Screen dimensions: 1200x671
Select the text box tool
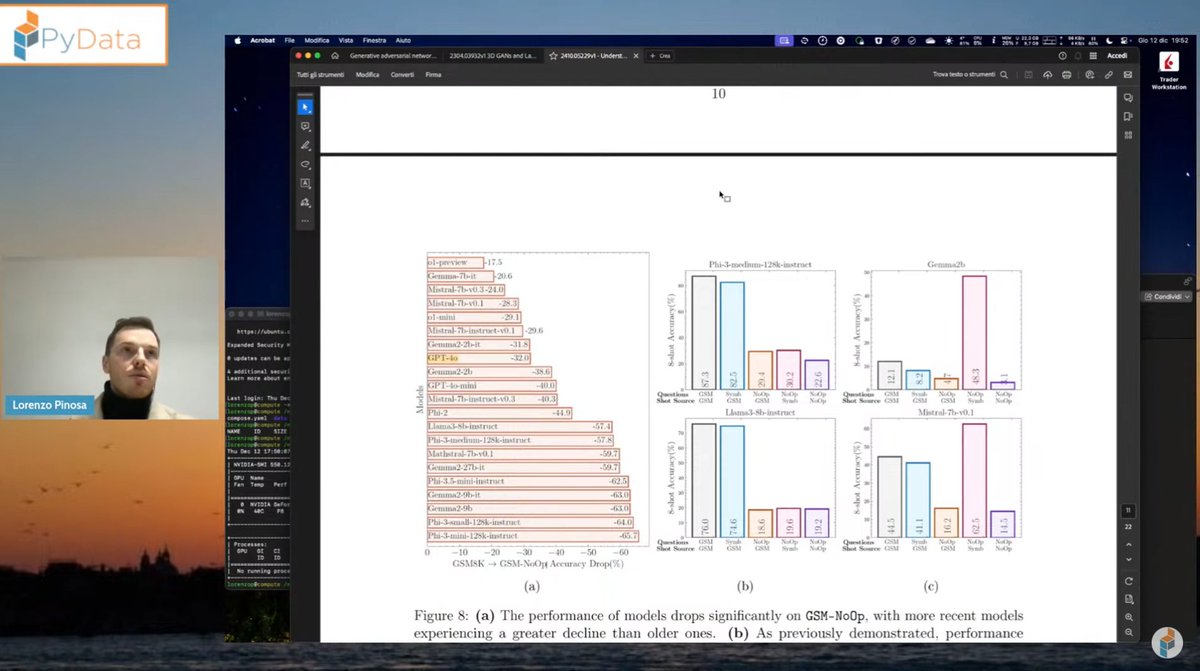pos(306,183)
